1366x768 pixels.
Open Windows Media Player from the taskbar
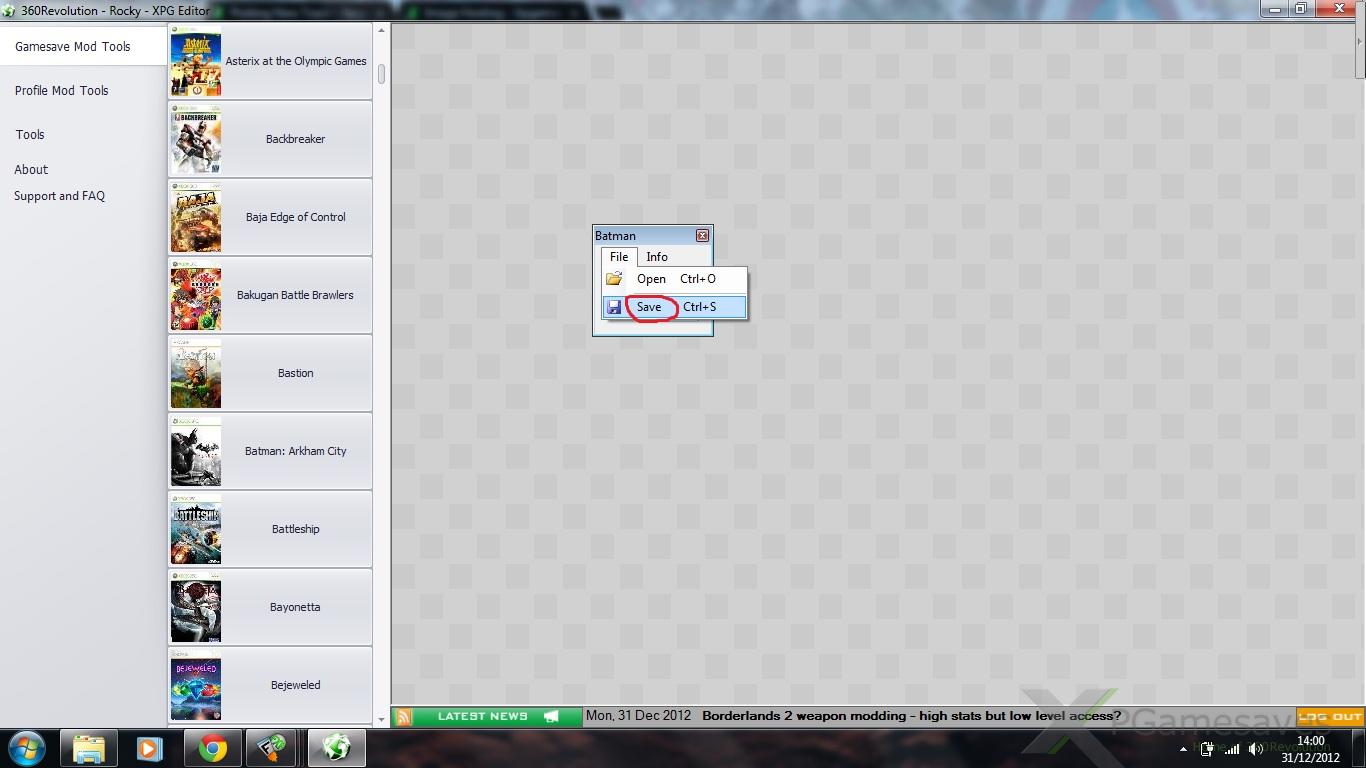150,748
